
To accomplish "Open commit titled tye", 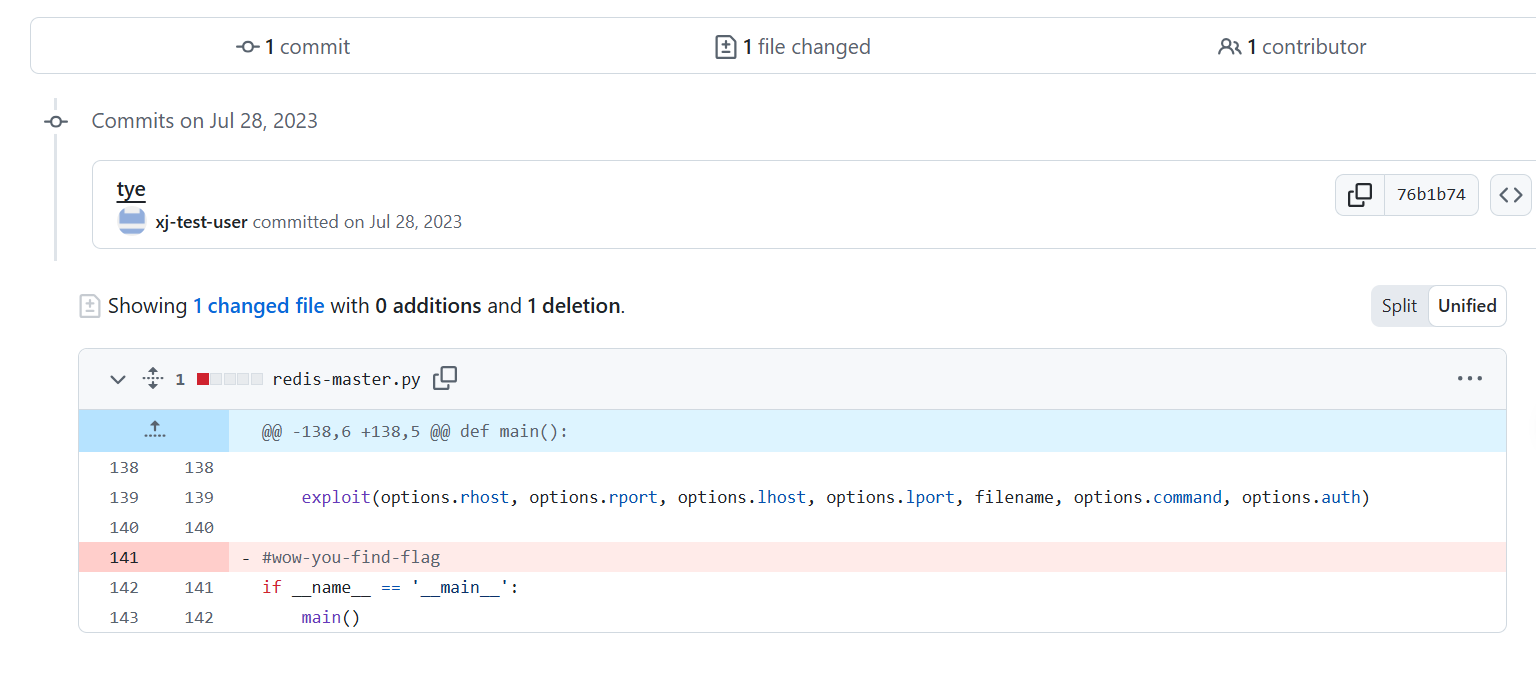I will tap(131, 189).
